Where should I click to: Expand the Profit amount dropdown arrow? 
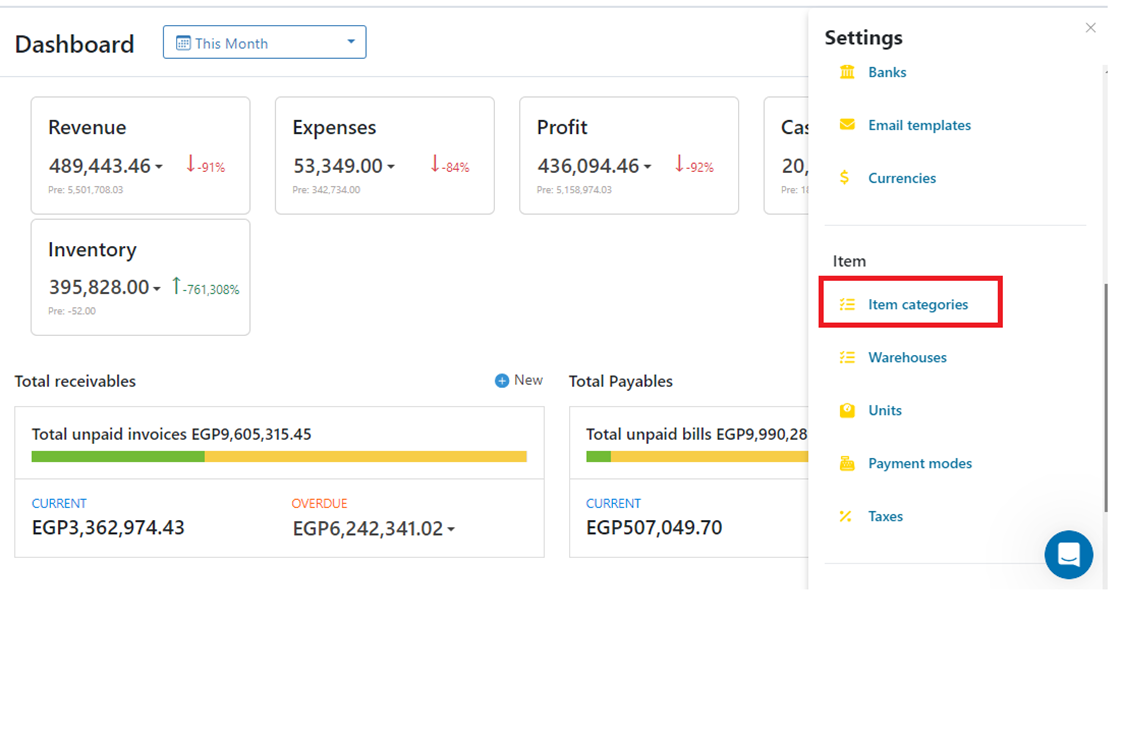(647, 168)
